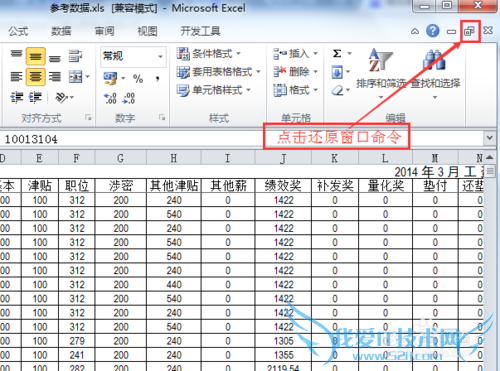
Task: Toggle center horizontal alignment
Action: click(x=35, y=76)
